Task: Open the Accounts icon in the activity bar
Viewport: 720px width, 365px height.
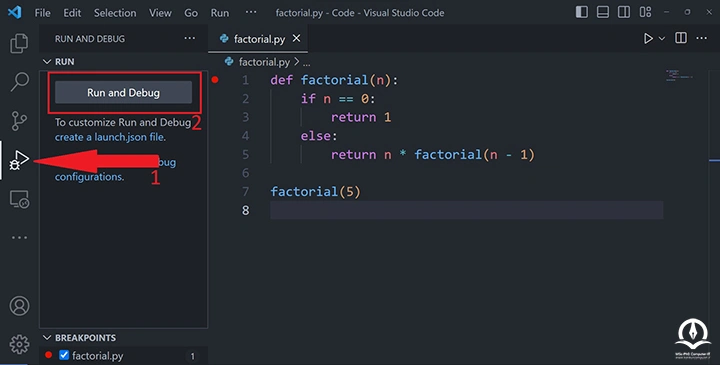Action: click(19, 306)
